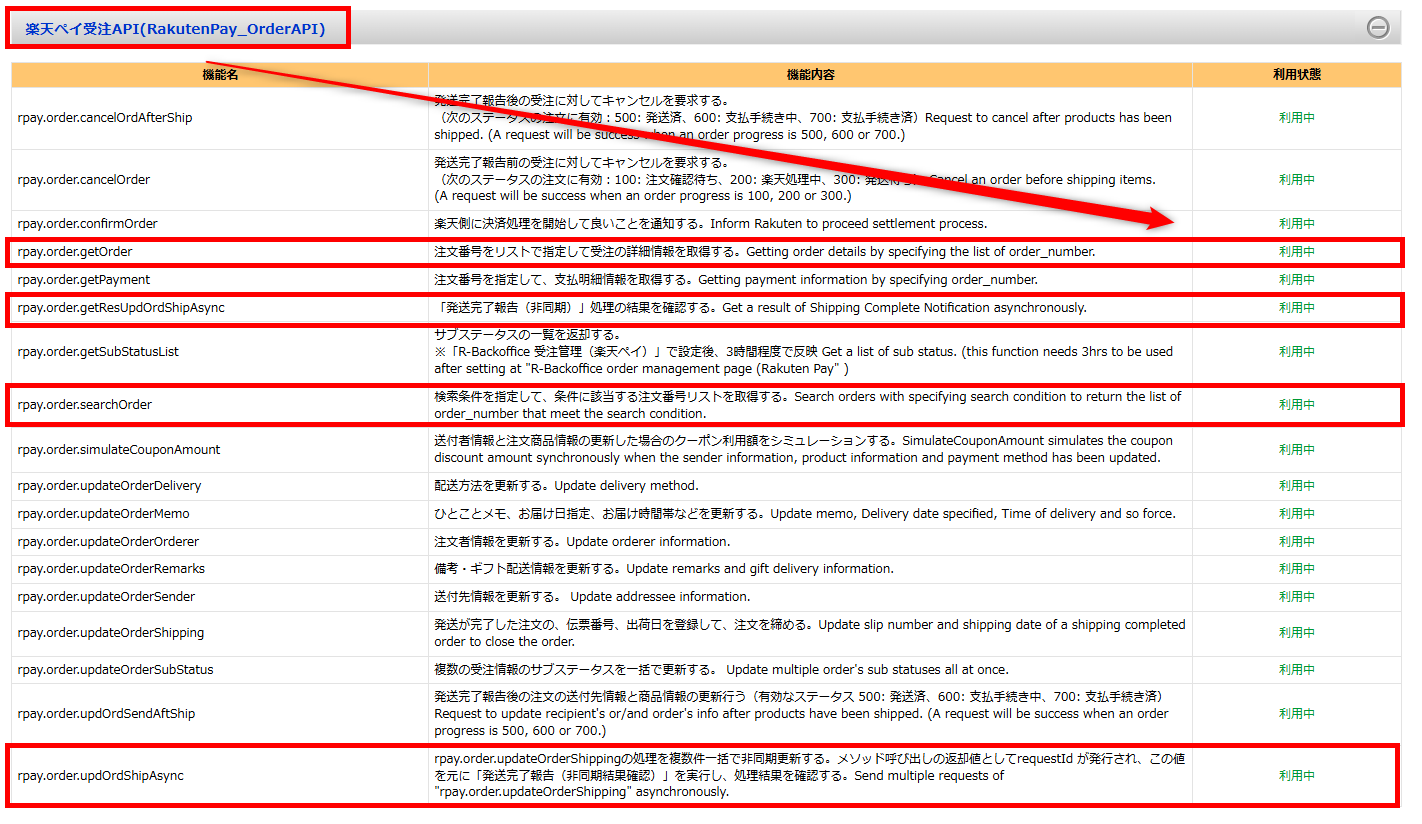Select rpay.order.updateOrderSubStatus function name
The width and height of the screenshot is (1422, 824).
(x=115, y=670)
